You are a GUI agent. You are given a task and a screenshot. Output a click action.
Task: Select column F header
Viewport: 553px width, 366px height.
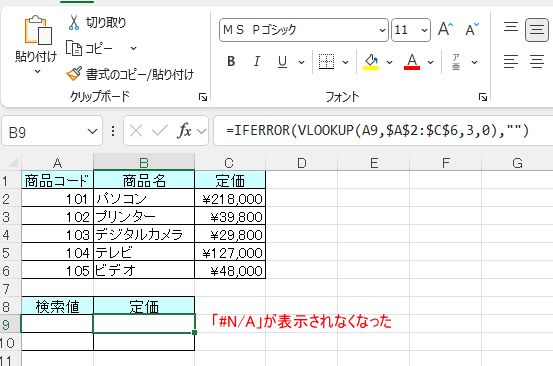(445, 163)
